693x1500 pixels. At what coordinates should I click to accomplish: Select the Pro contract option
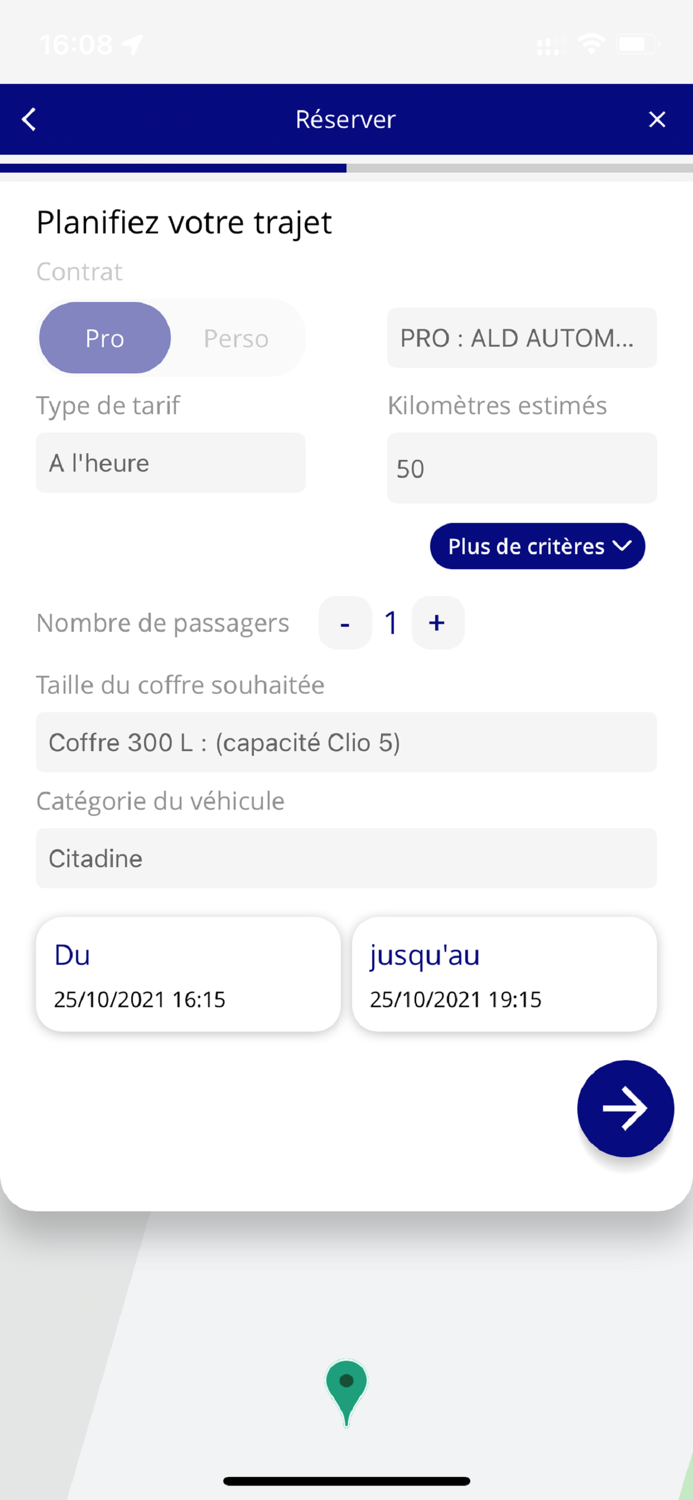104,338
